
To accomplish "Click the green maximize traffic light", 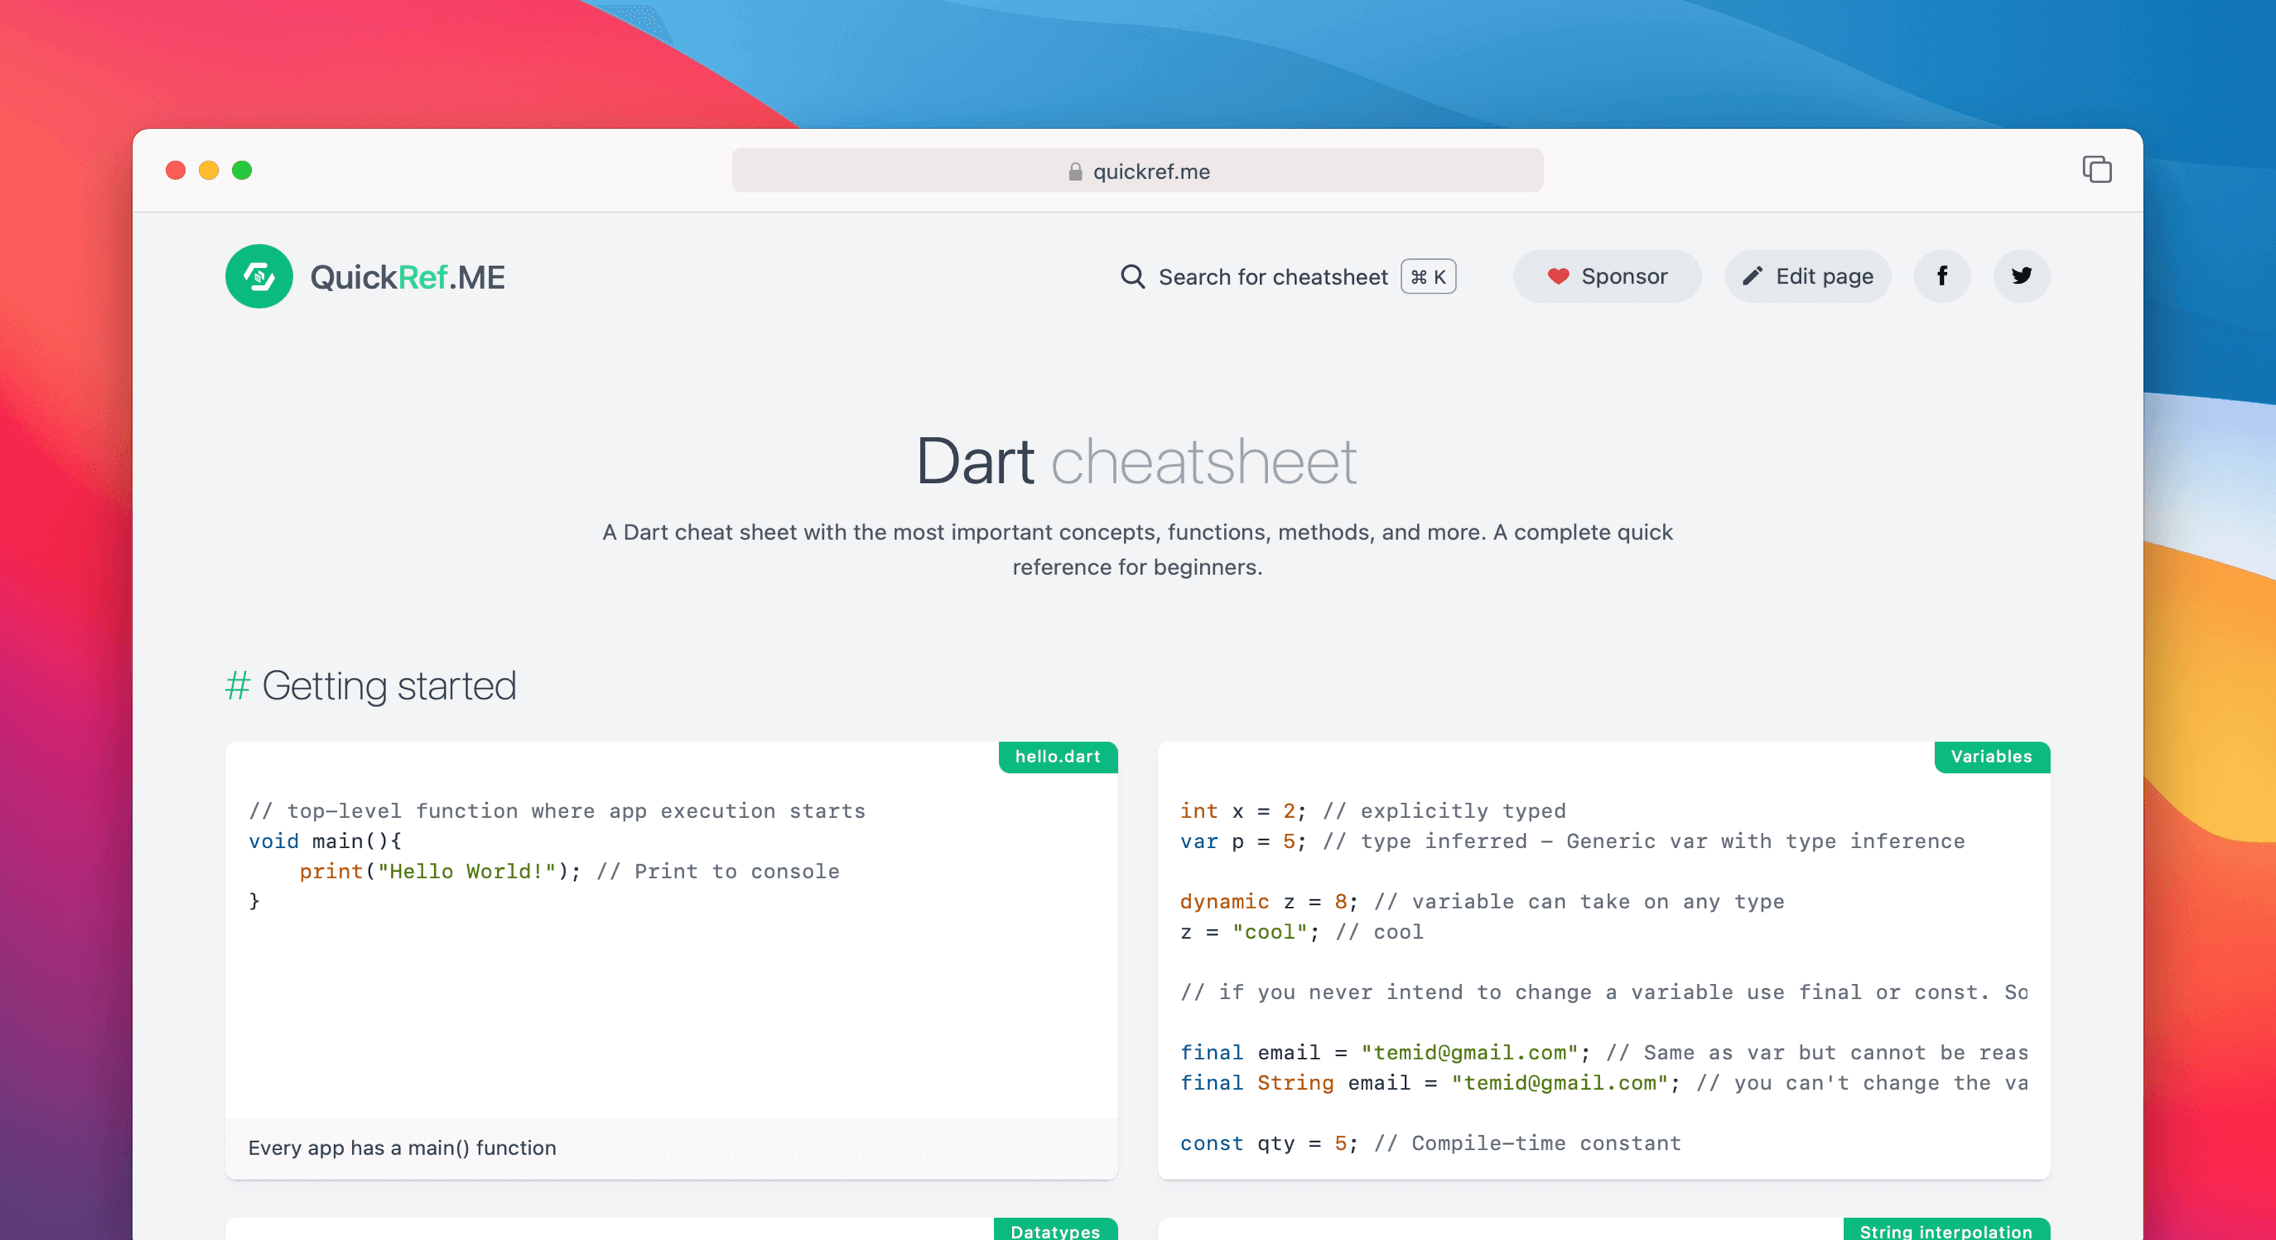I will coord(242,170).
